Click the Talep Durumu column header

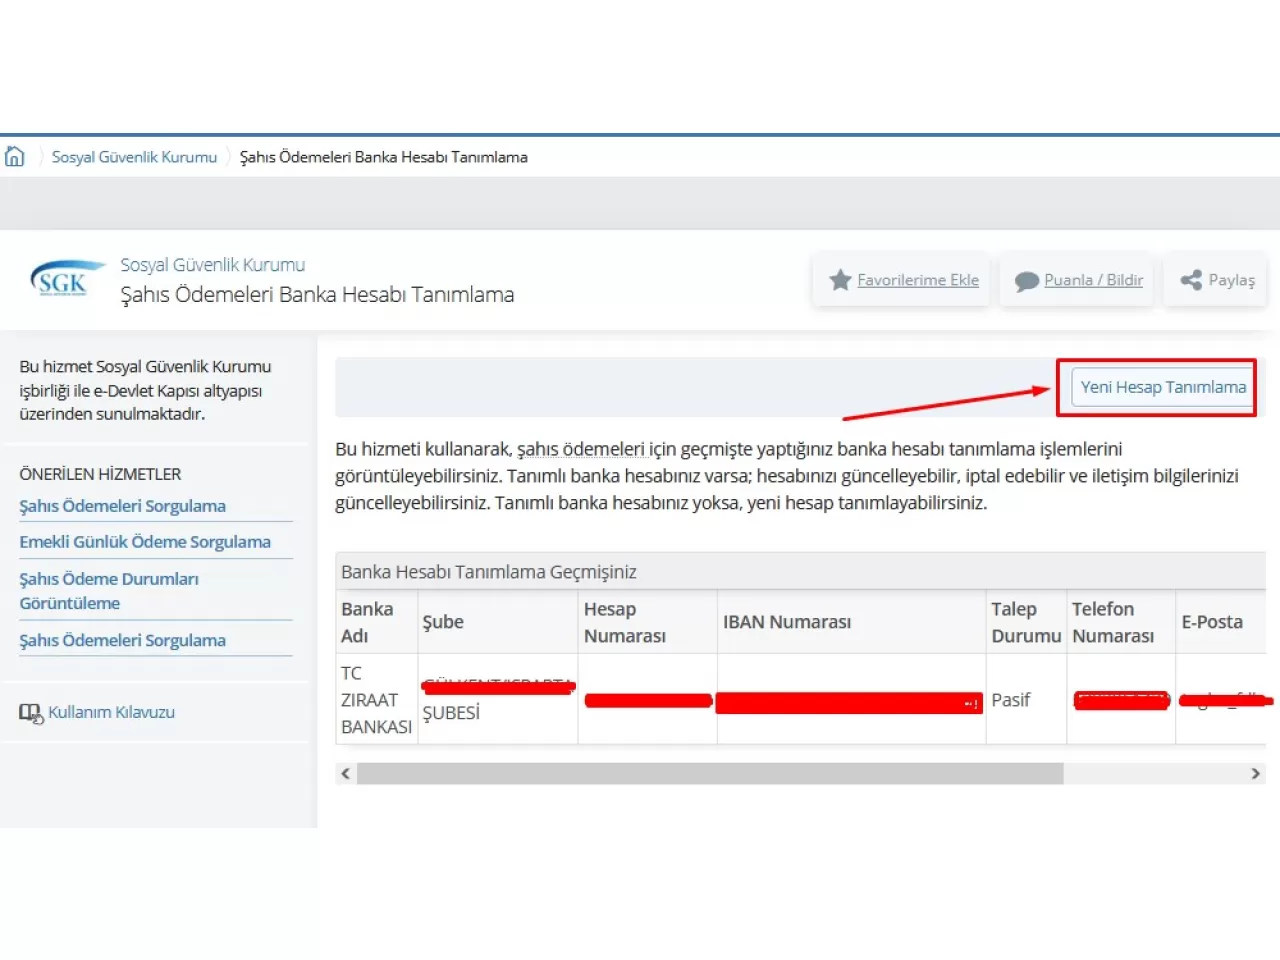coord(1025,622)
